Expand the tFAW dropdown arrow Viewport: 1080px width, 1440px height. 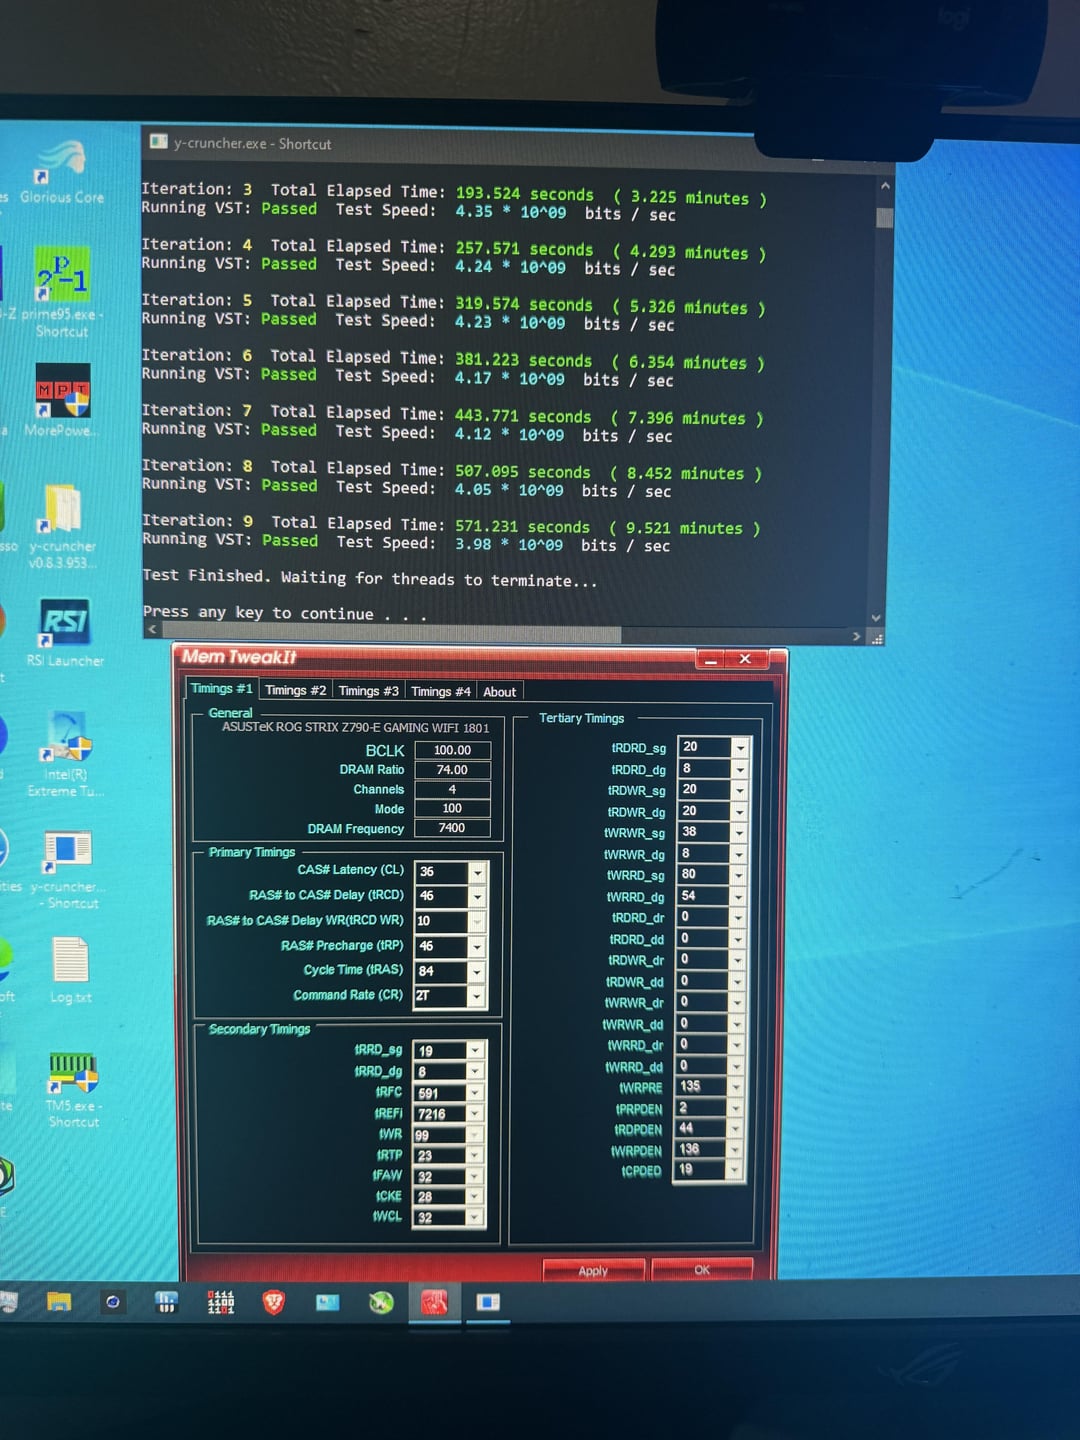(475, 1176)
